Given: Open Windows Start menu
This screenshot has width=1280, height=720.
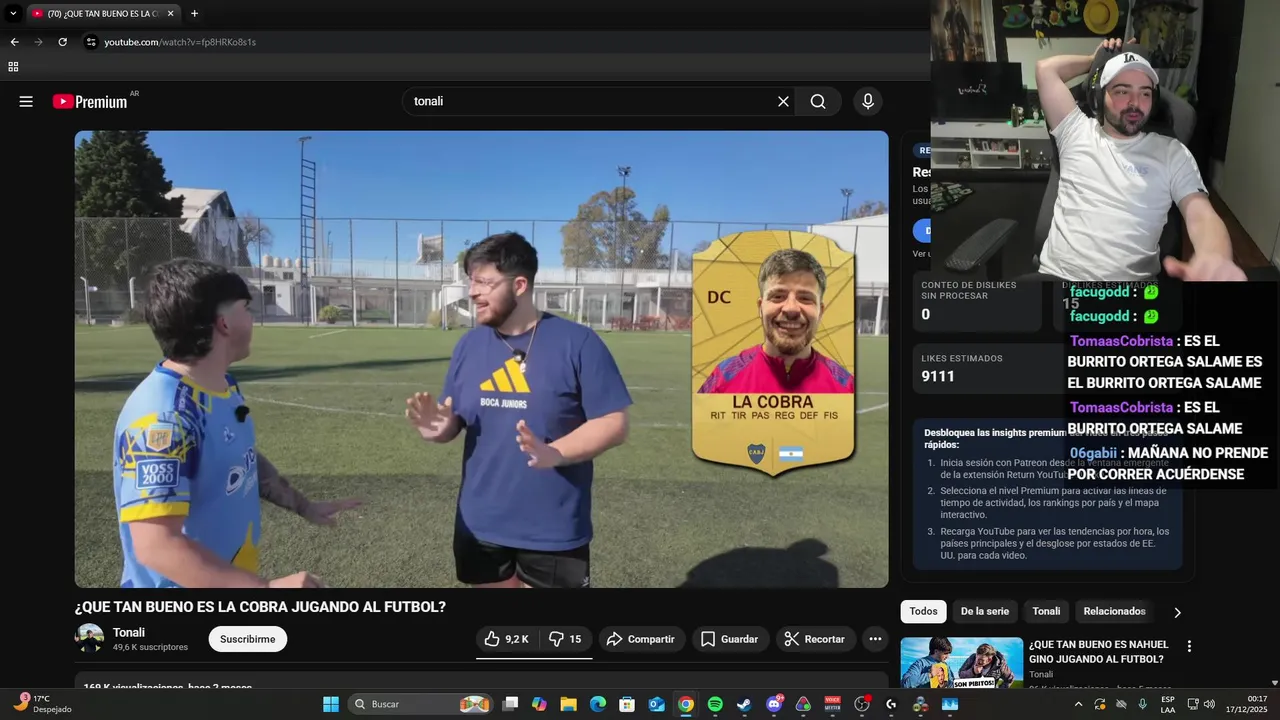Looking at the screenshot, I should (331, 704).
